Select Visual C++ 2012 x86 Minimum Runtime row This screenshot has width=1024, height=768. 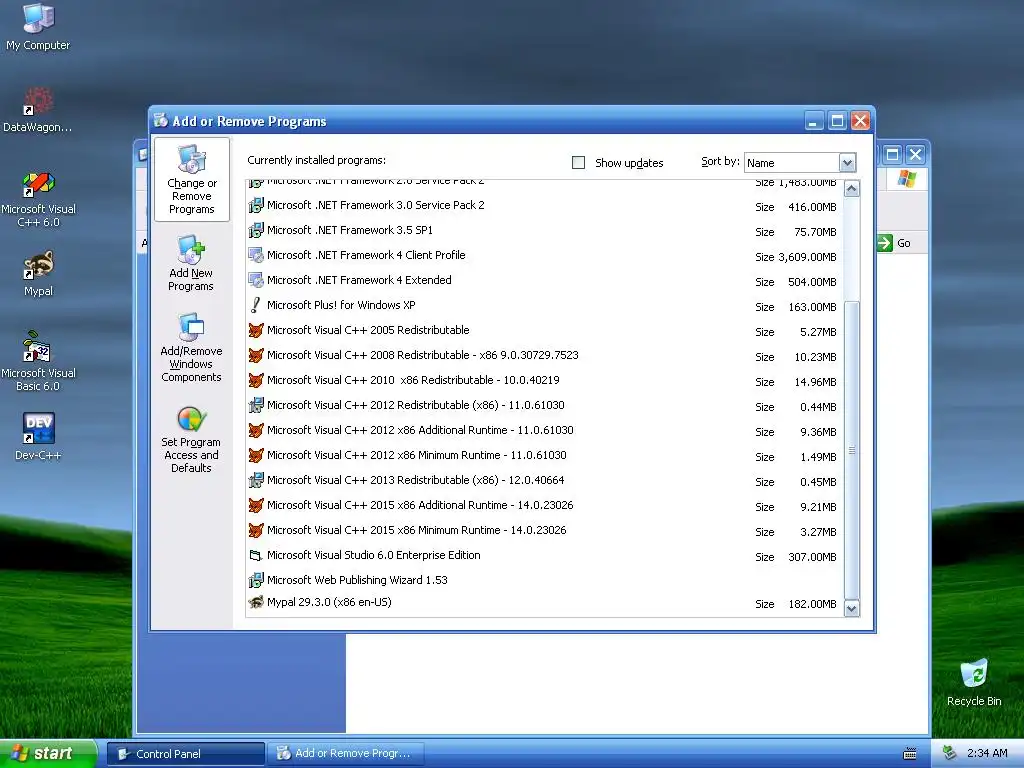(x=545, y=456)
